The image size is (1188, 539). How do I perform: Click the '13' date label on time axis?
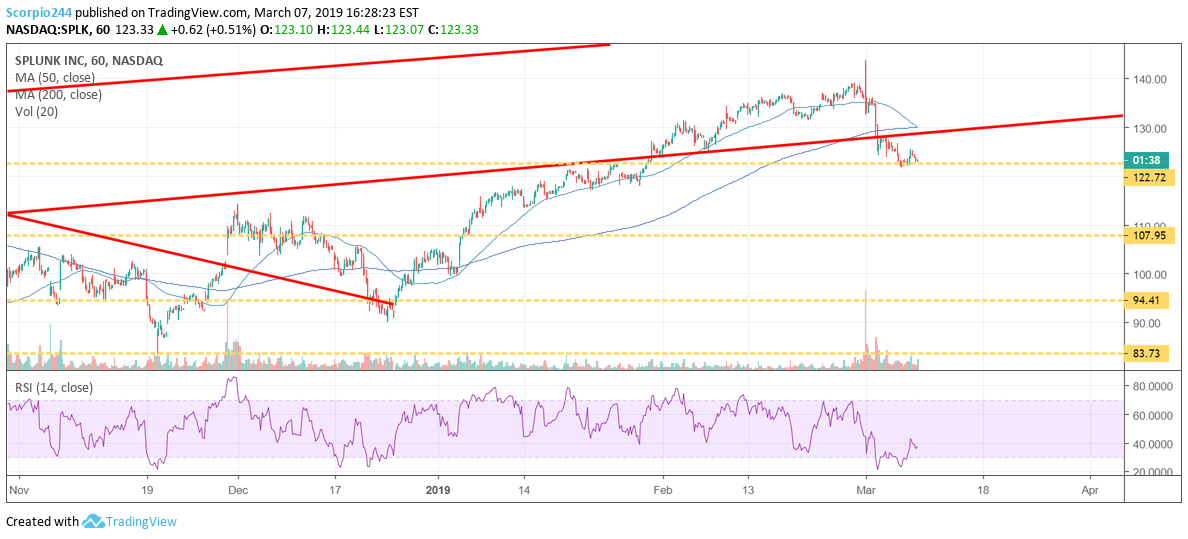pos(748,490)
